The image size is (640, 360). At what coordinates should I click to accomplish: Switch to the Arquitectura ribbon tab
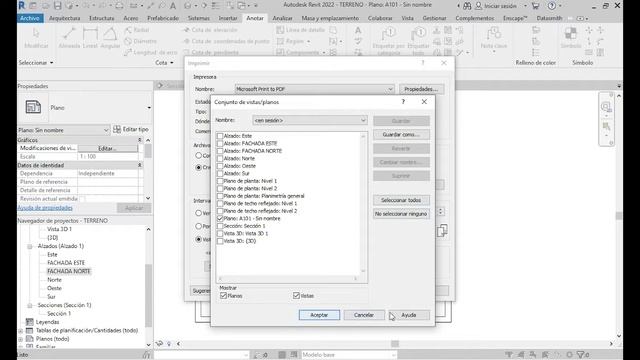(64, 18)
